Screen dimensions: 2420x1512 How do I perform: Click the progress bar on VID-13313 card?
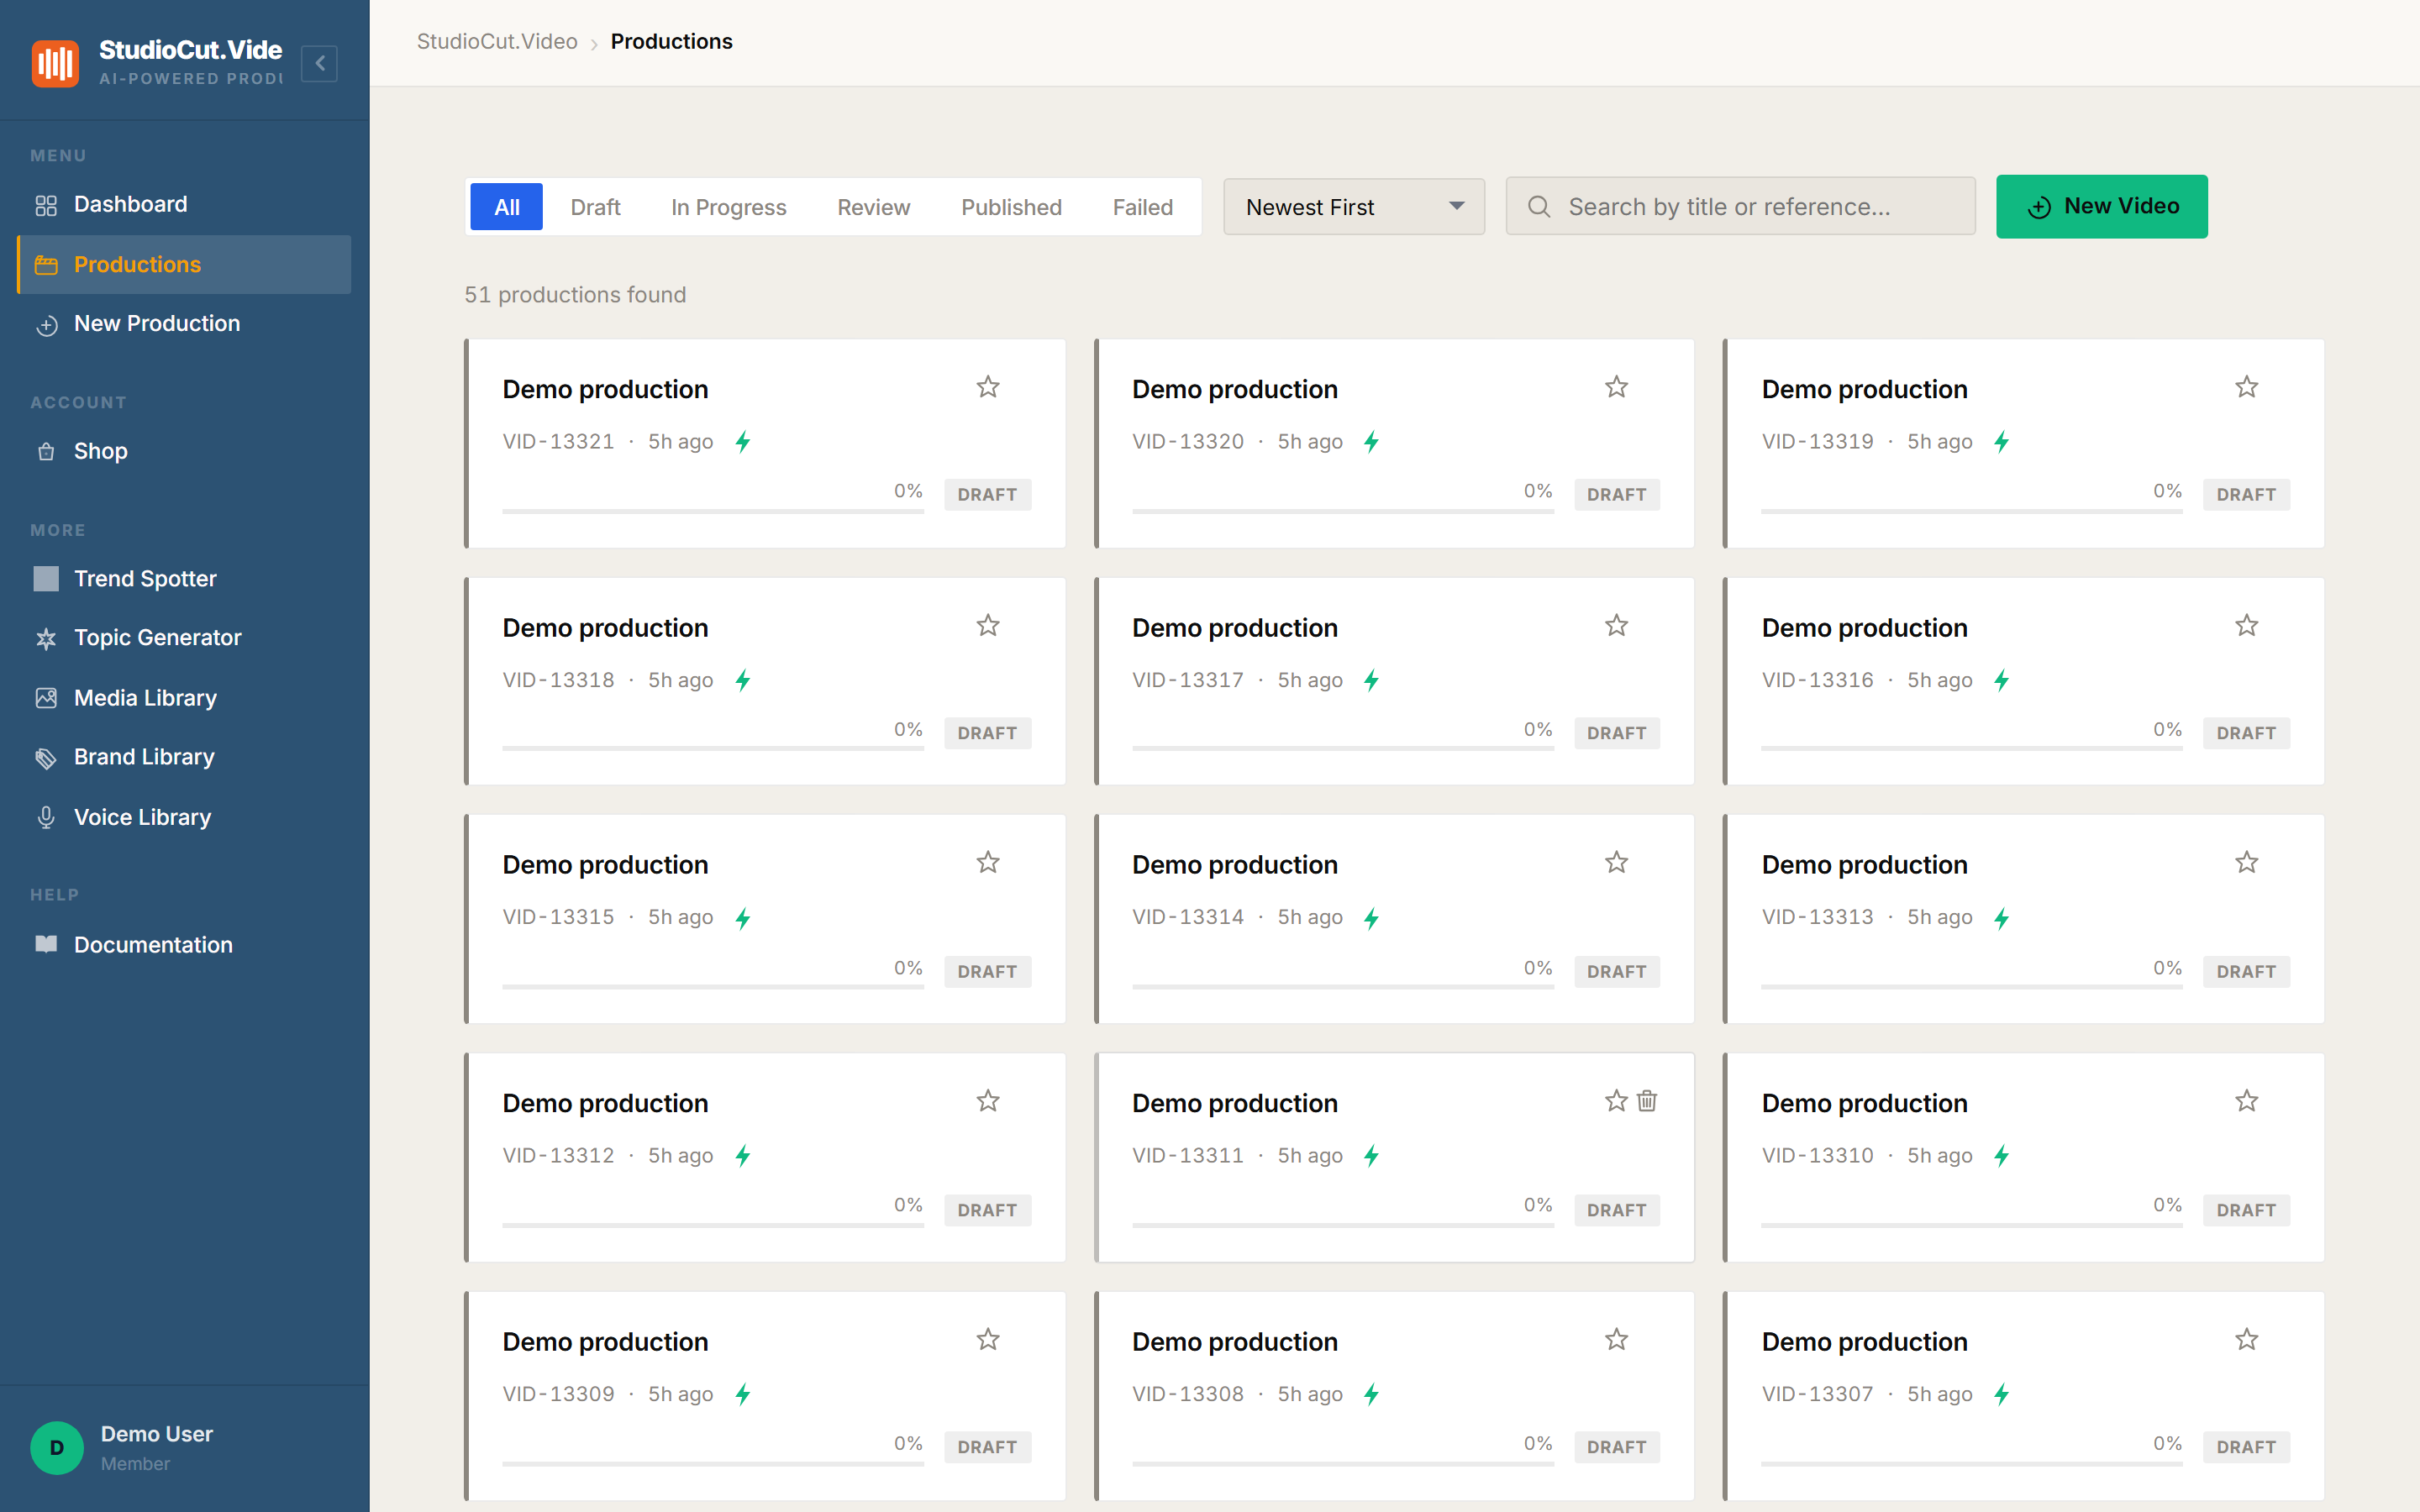1972,987
